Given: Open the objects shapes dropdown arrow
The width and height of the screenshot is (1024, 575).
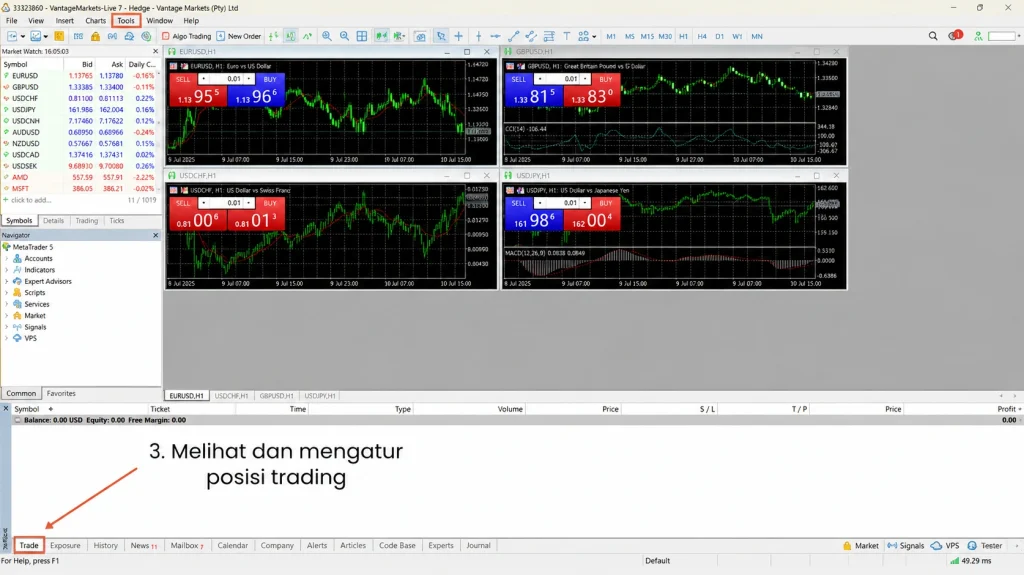Looking at the screenshot, I should pyautogui.click(x=594, y=37).
